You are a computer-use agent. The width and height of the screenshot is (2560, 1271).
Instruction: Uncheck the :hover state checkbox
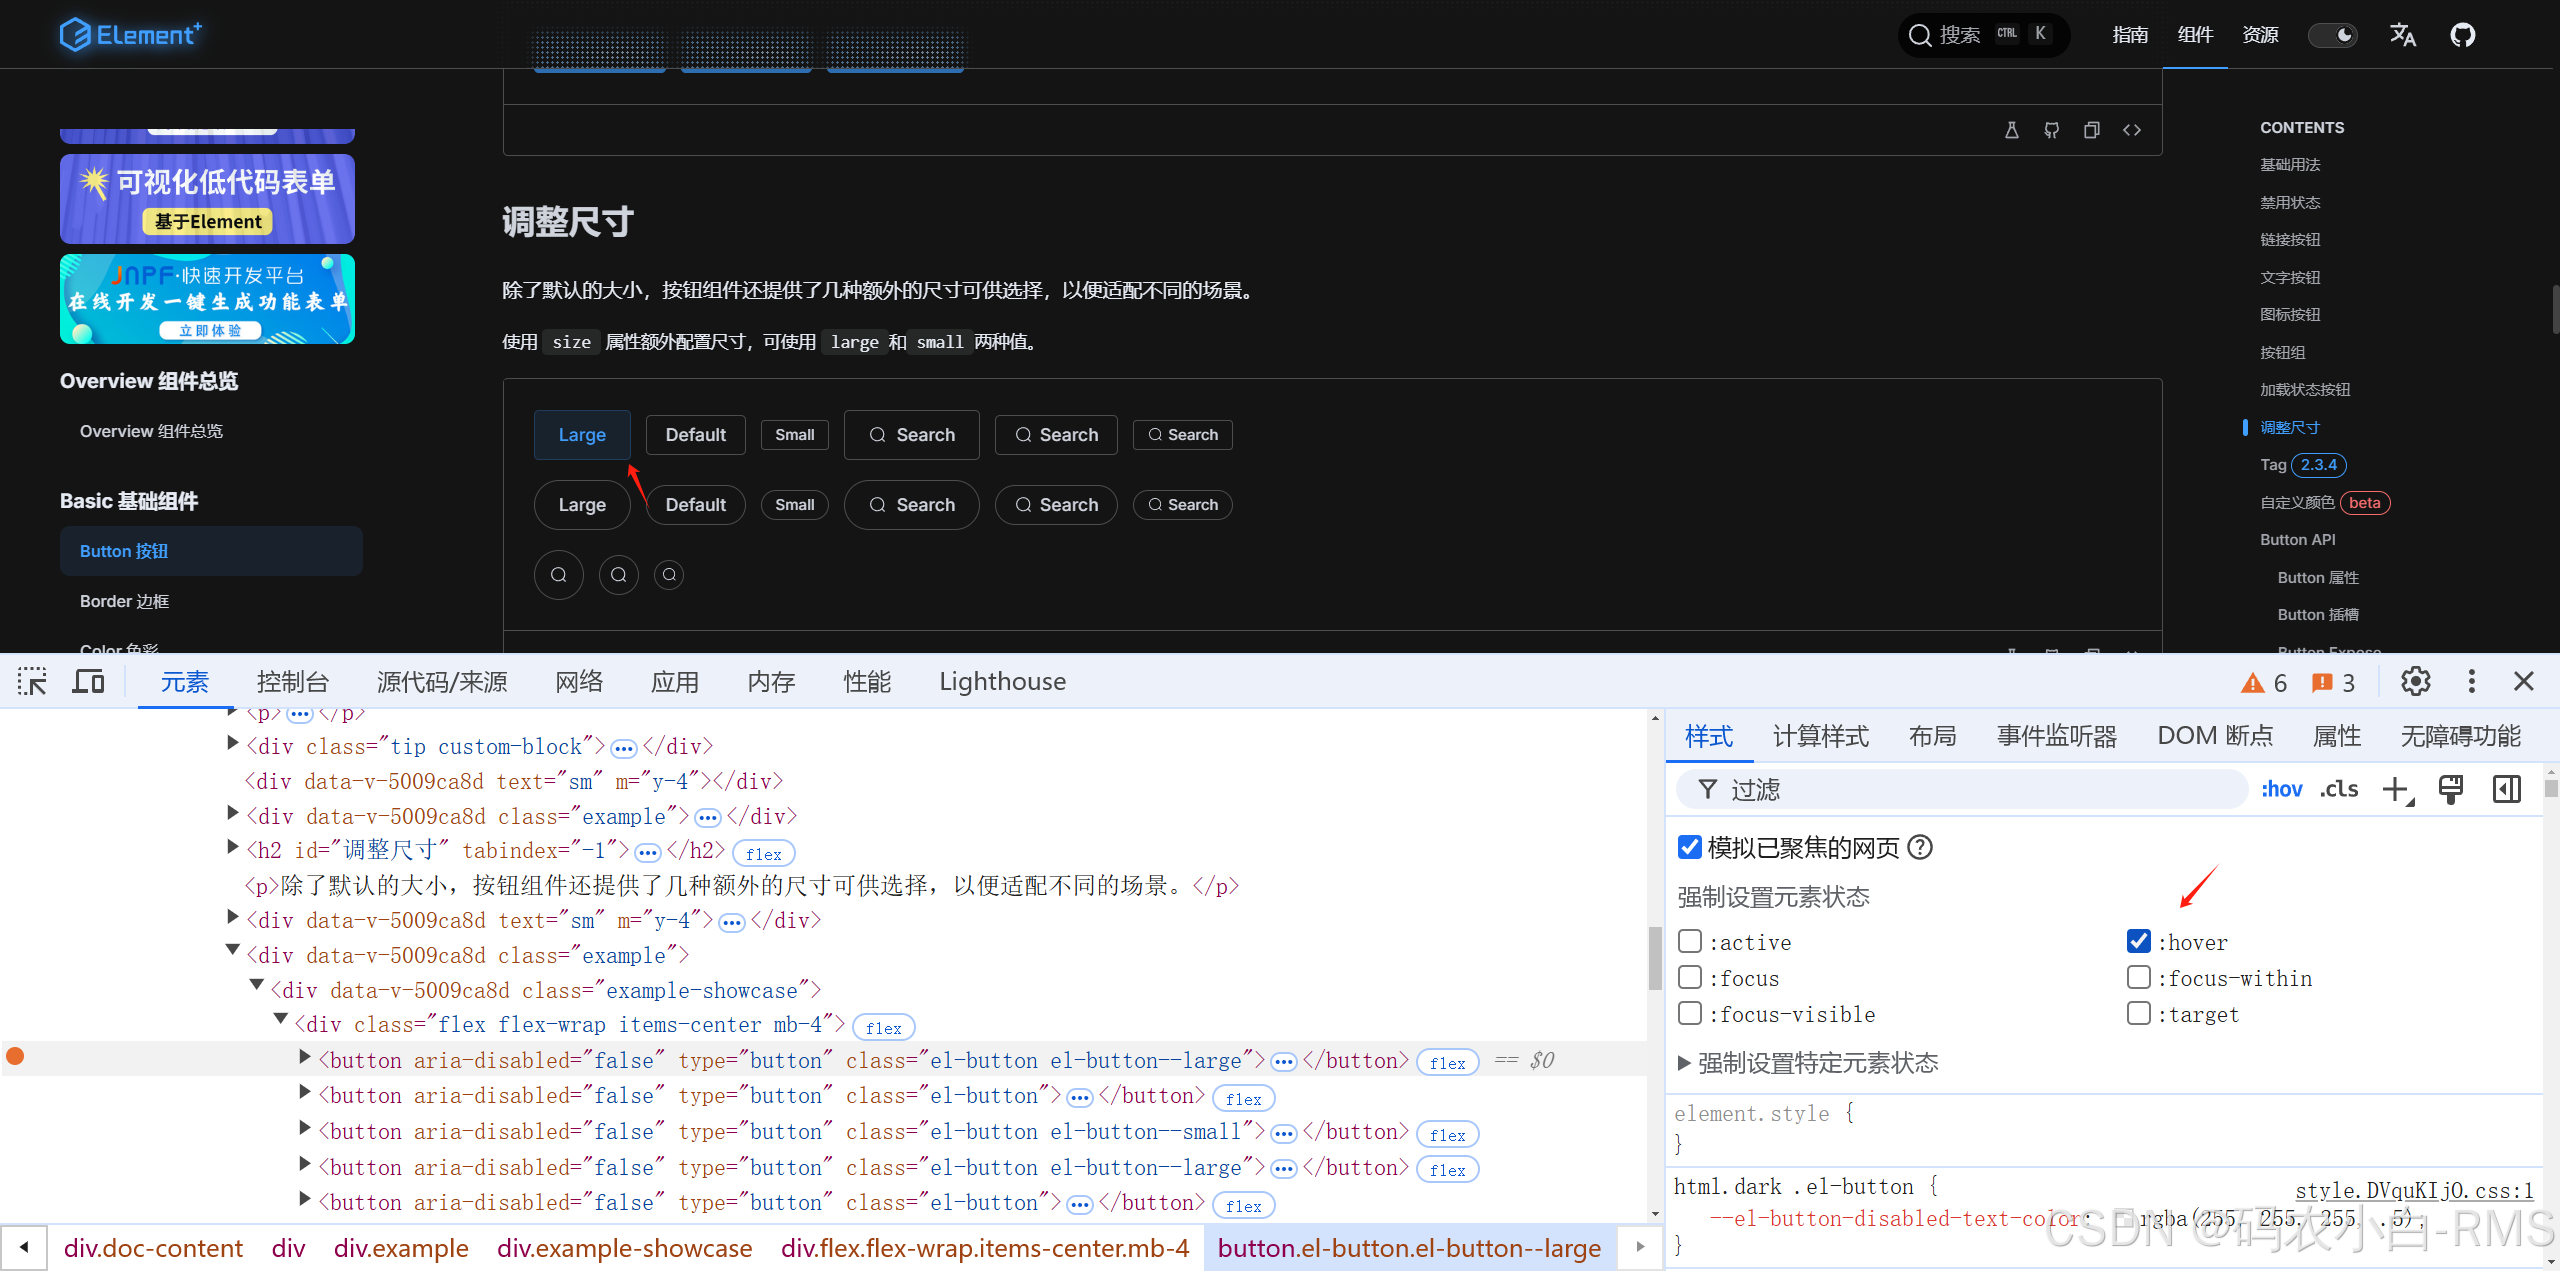pyautogui.click(x=2138, y=942)
